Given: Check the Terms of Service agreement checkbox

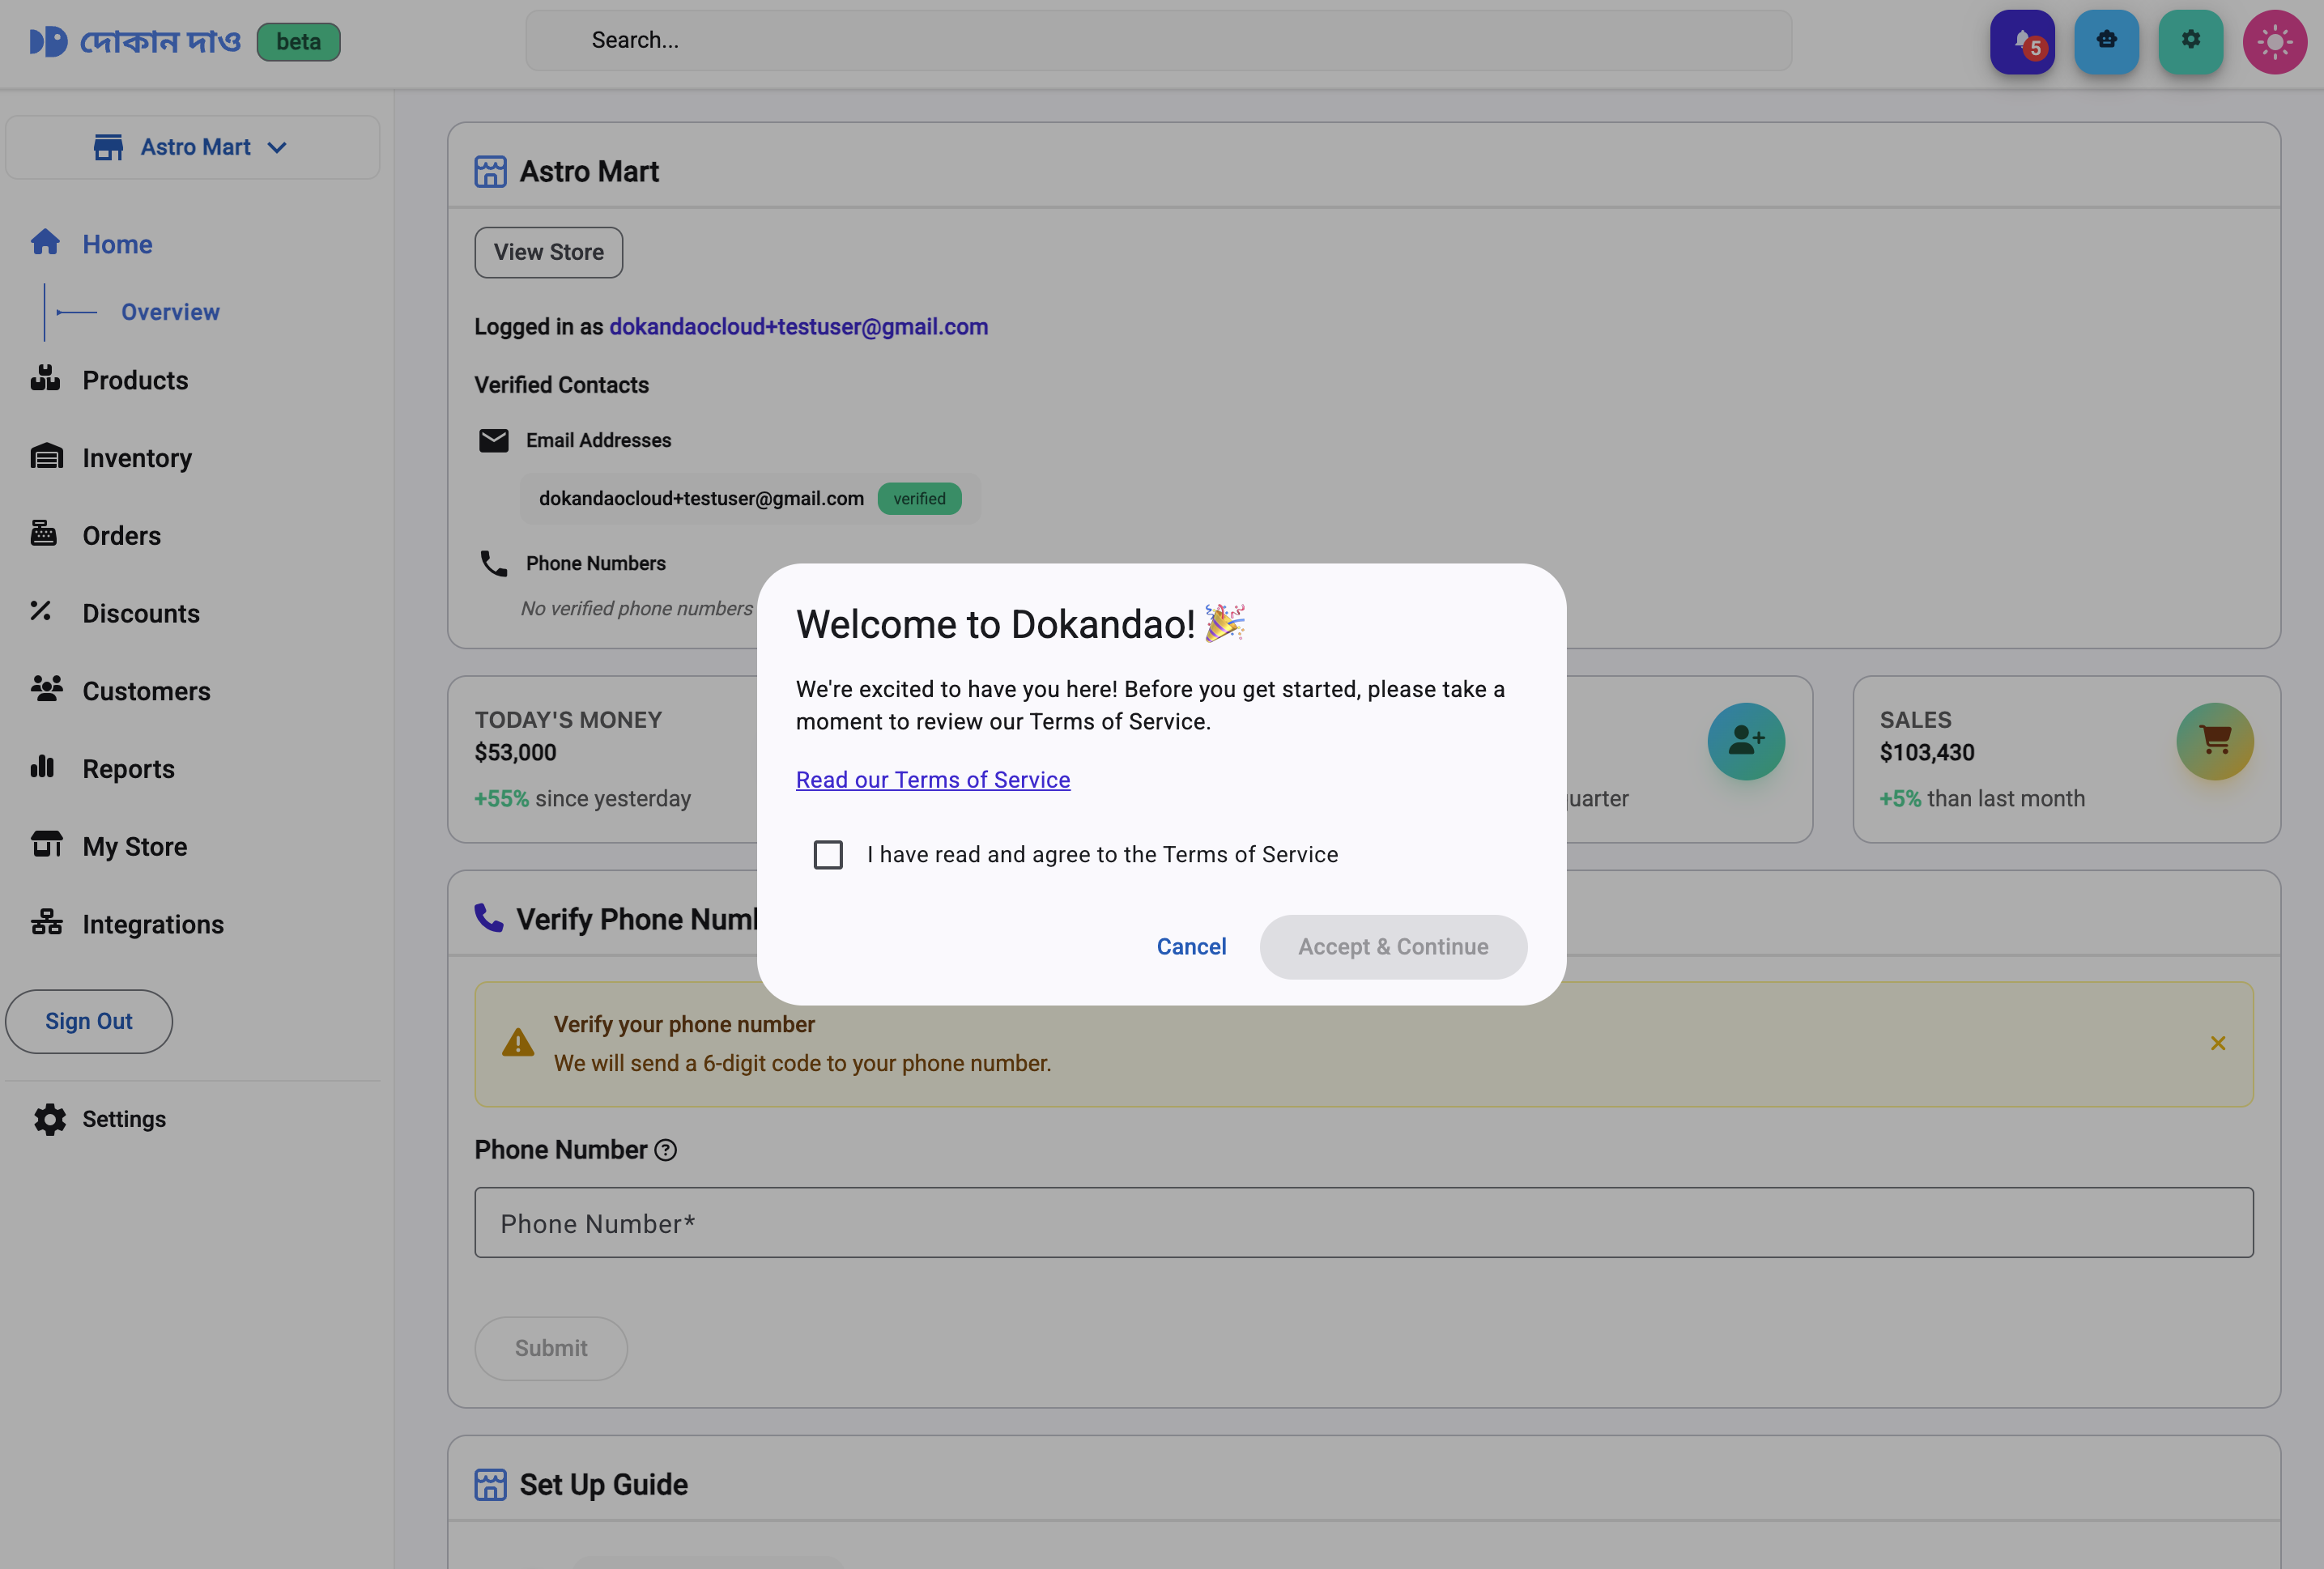Looking at the screenshot, I should click(828, 855).
